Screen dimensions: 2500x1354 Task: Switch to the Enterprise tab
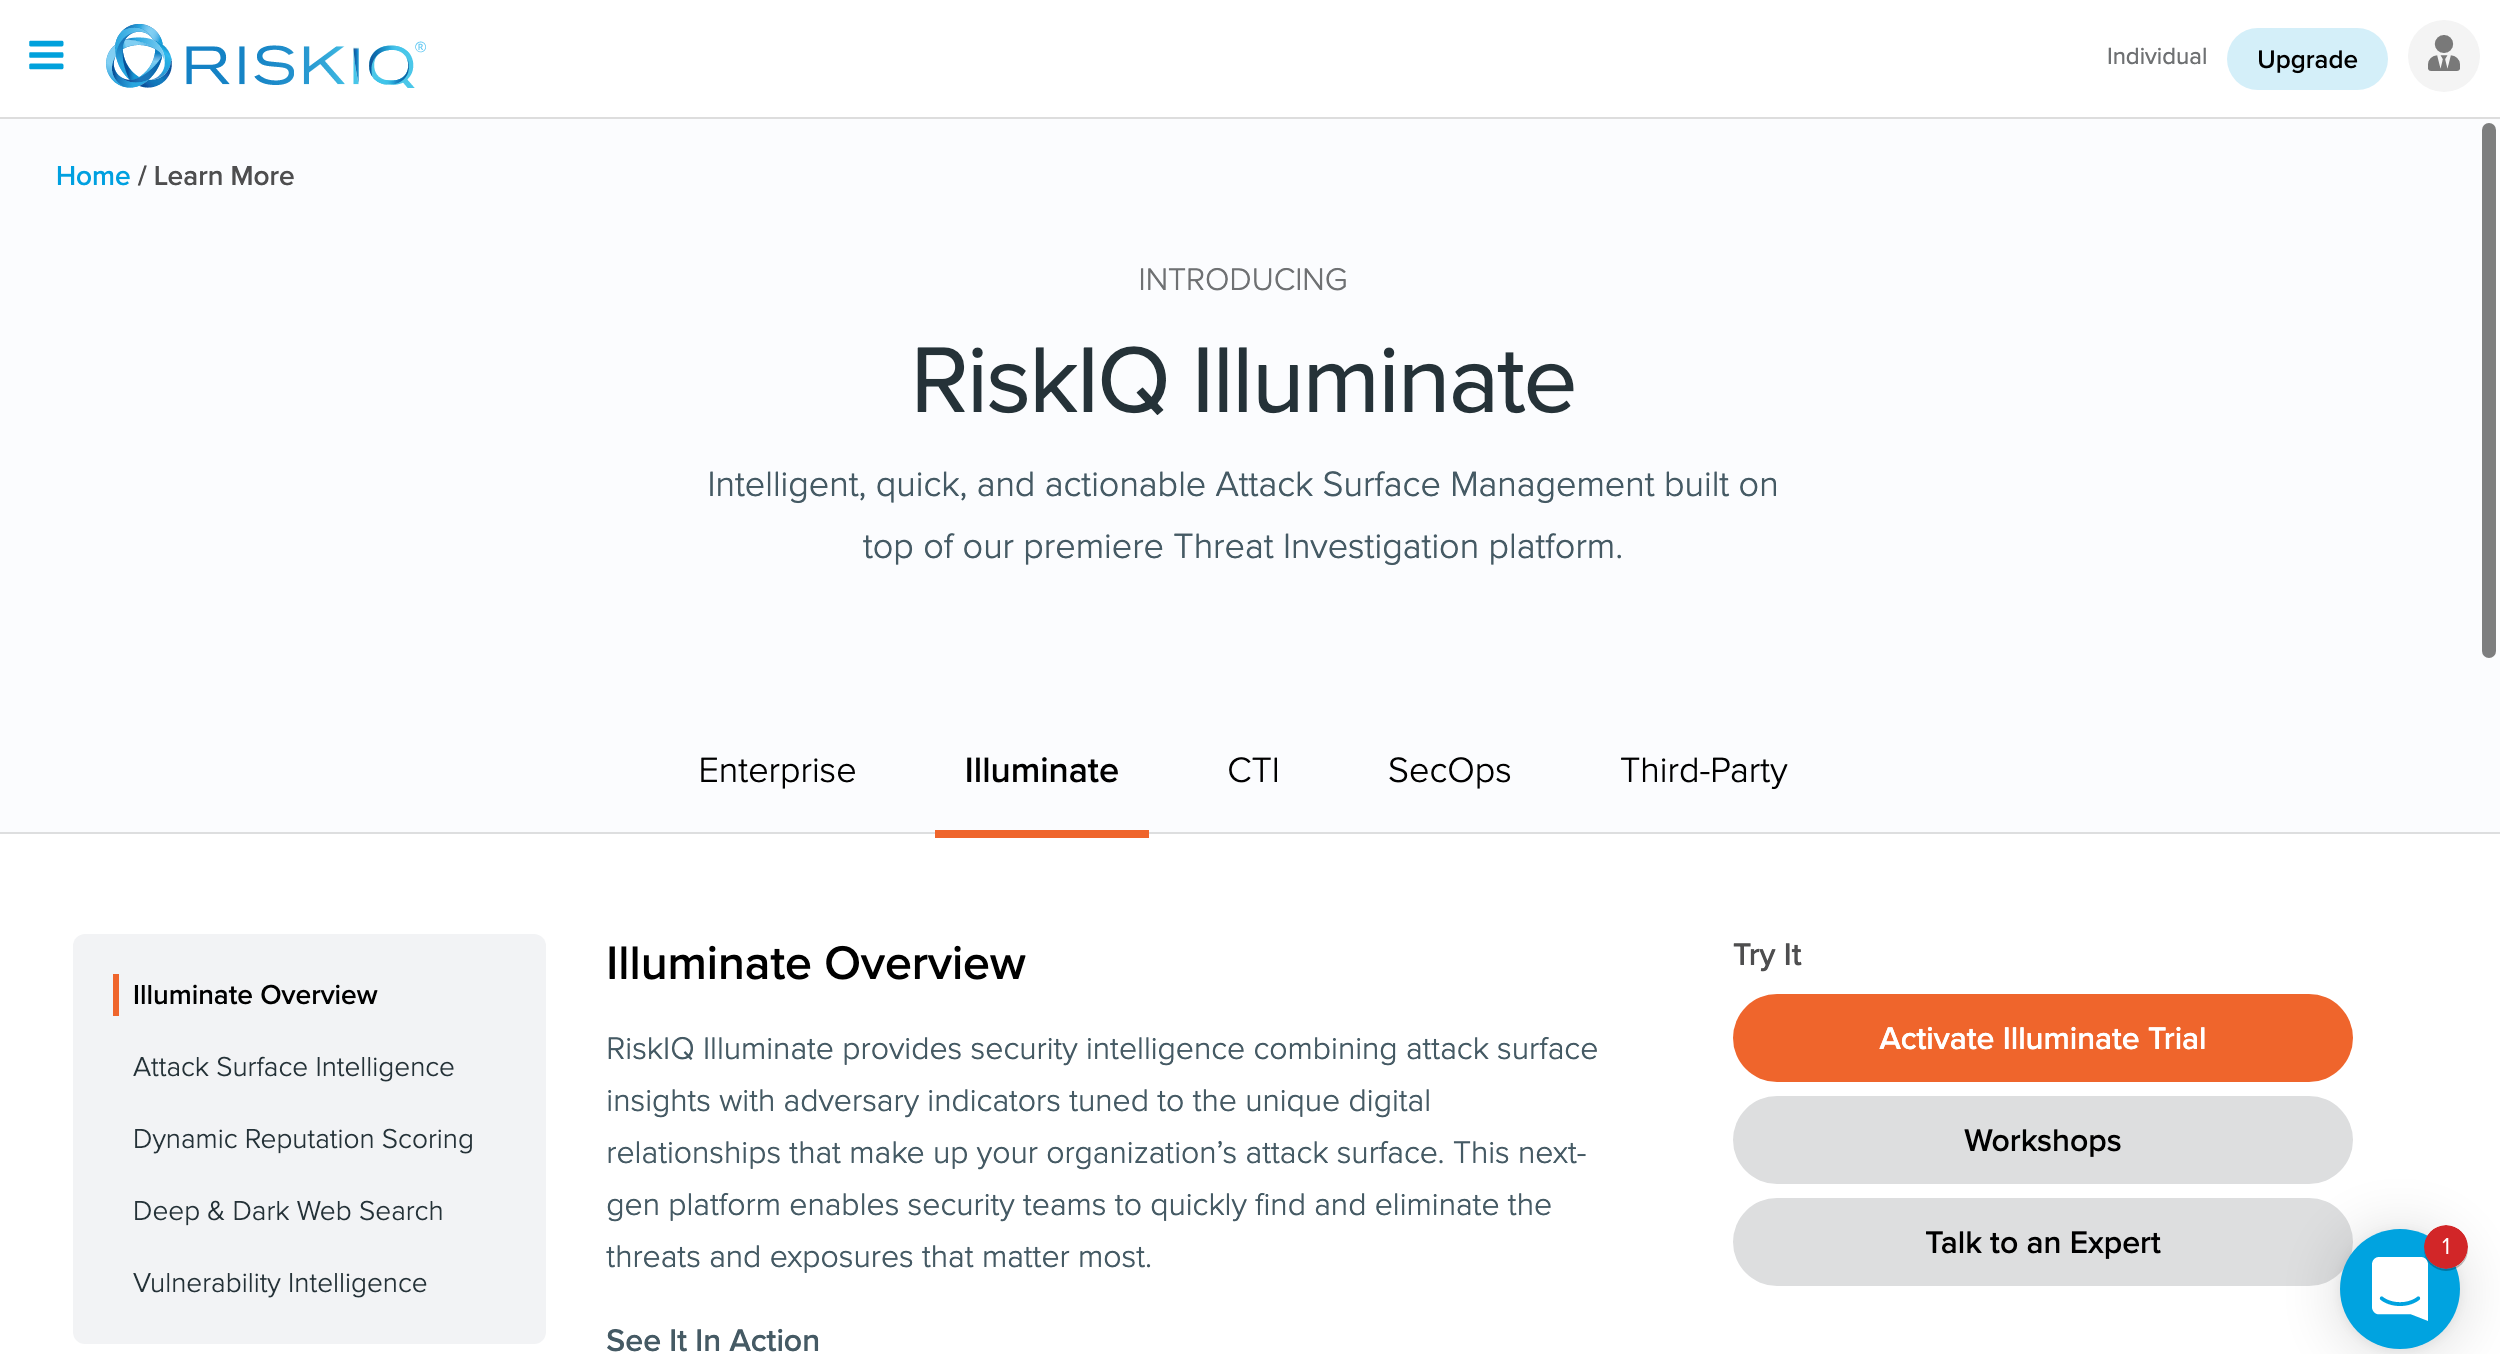click(777, 770)
